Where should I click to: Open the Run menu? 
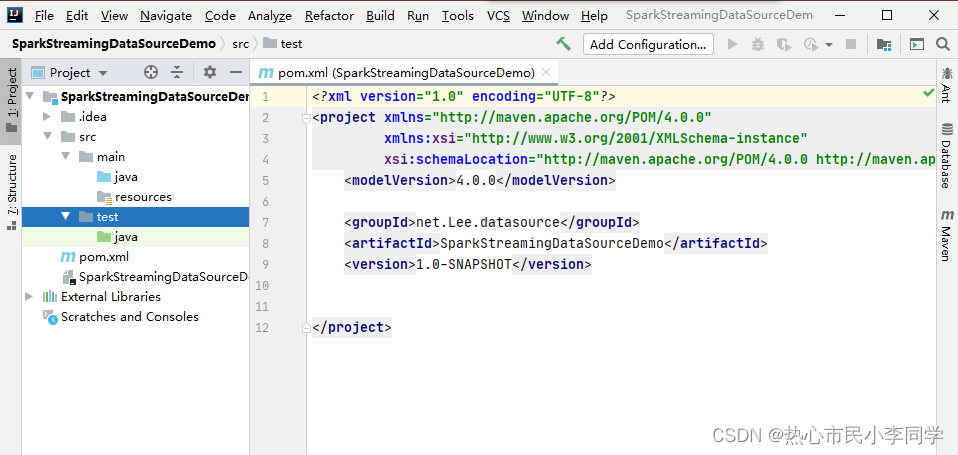(x=418, y=16)
